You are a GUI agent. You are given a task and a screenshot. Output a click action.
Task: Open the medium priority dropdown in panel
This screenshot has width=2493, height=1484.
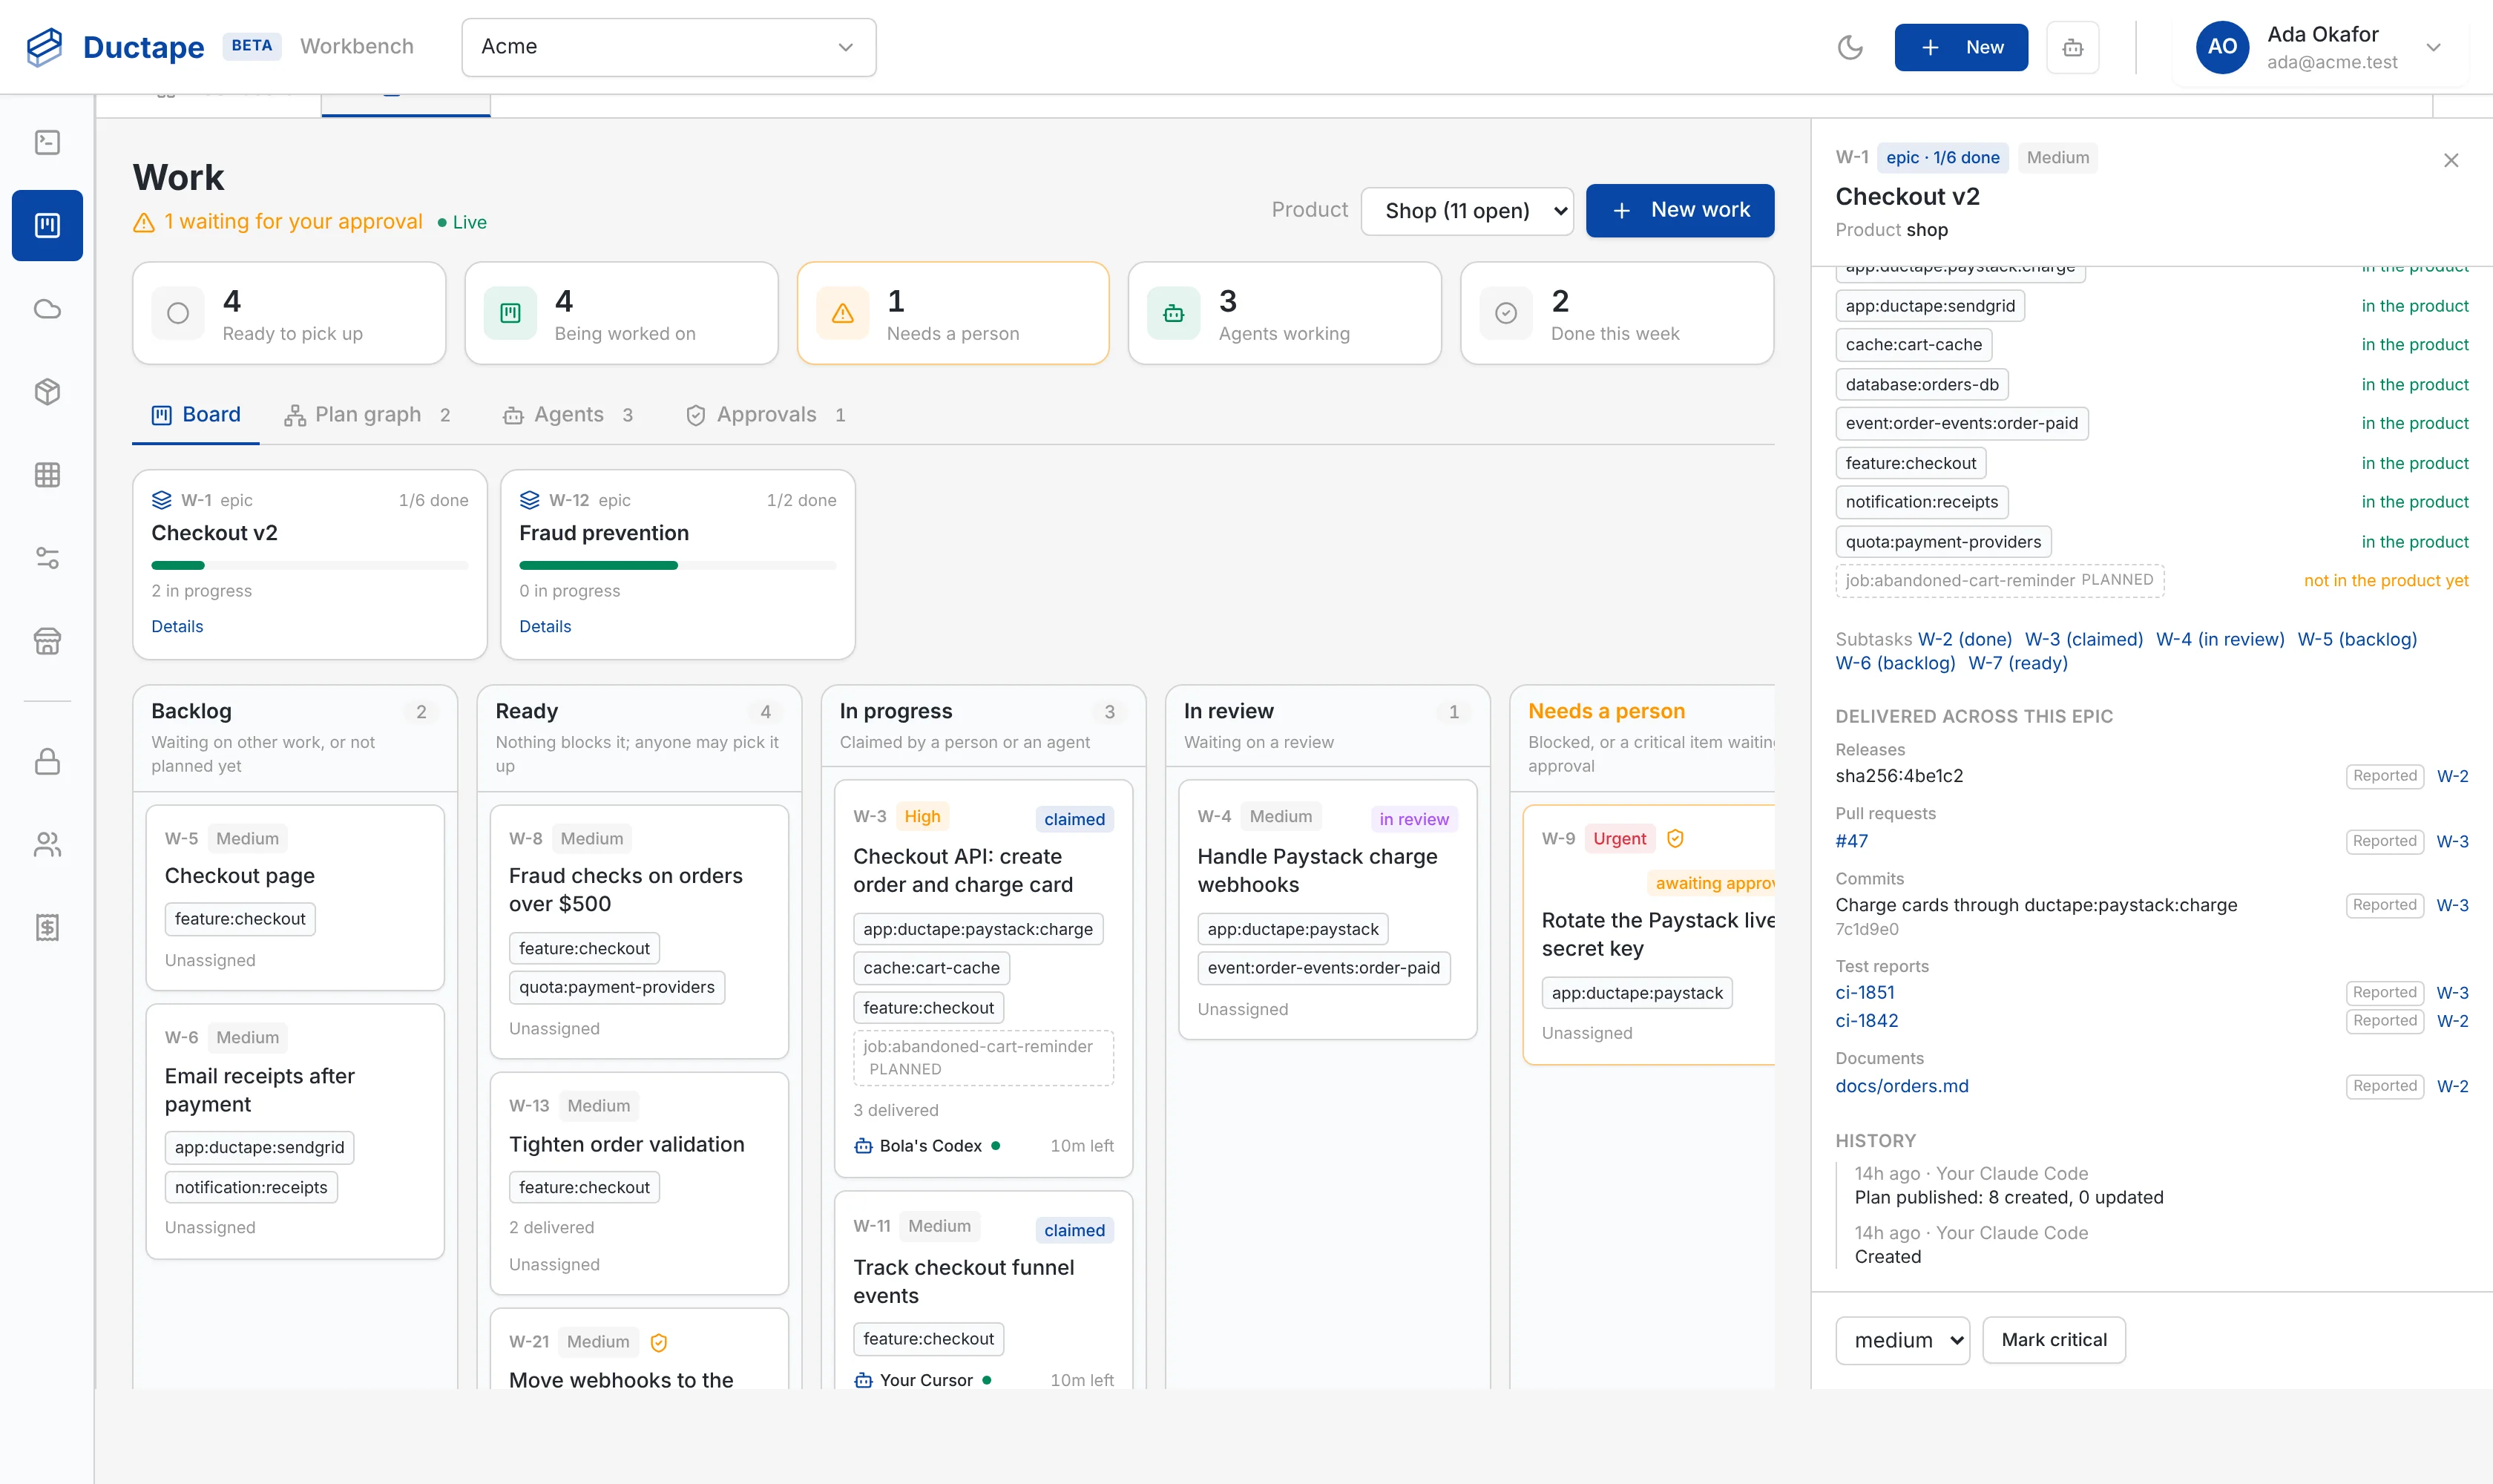(x=1902, y=1340)
